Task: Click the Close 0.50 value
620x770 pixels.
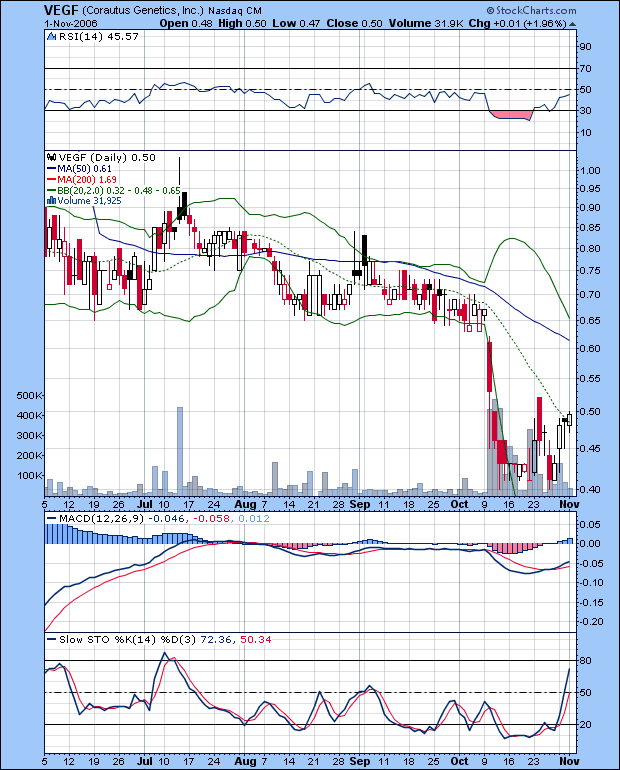Action: pos(354,24)
